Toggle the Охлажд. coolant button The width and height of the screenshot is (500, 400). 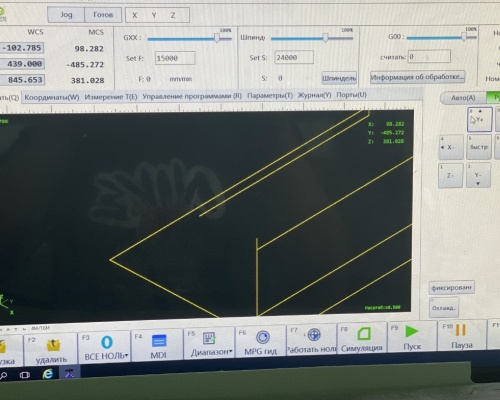(x=444, y=308)
